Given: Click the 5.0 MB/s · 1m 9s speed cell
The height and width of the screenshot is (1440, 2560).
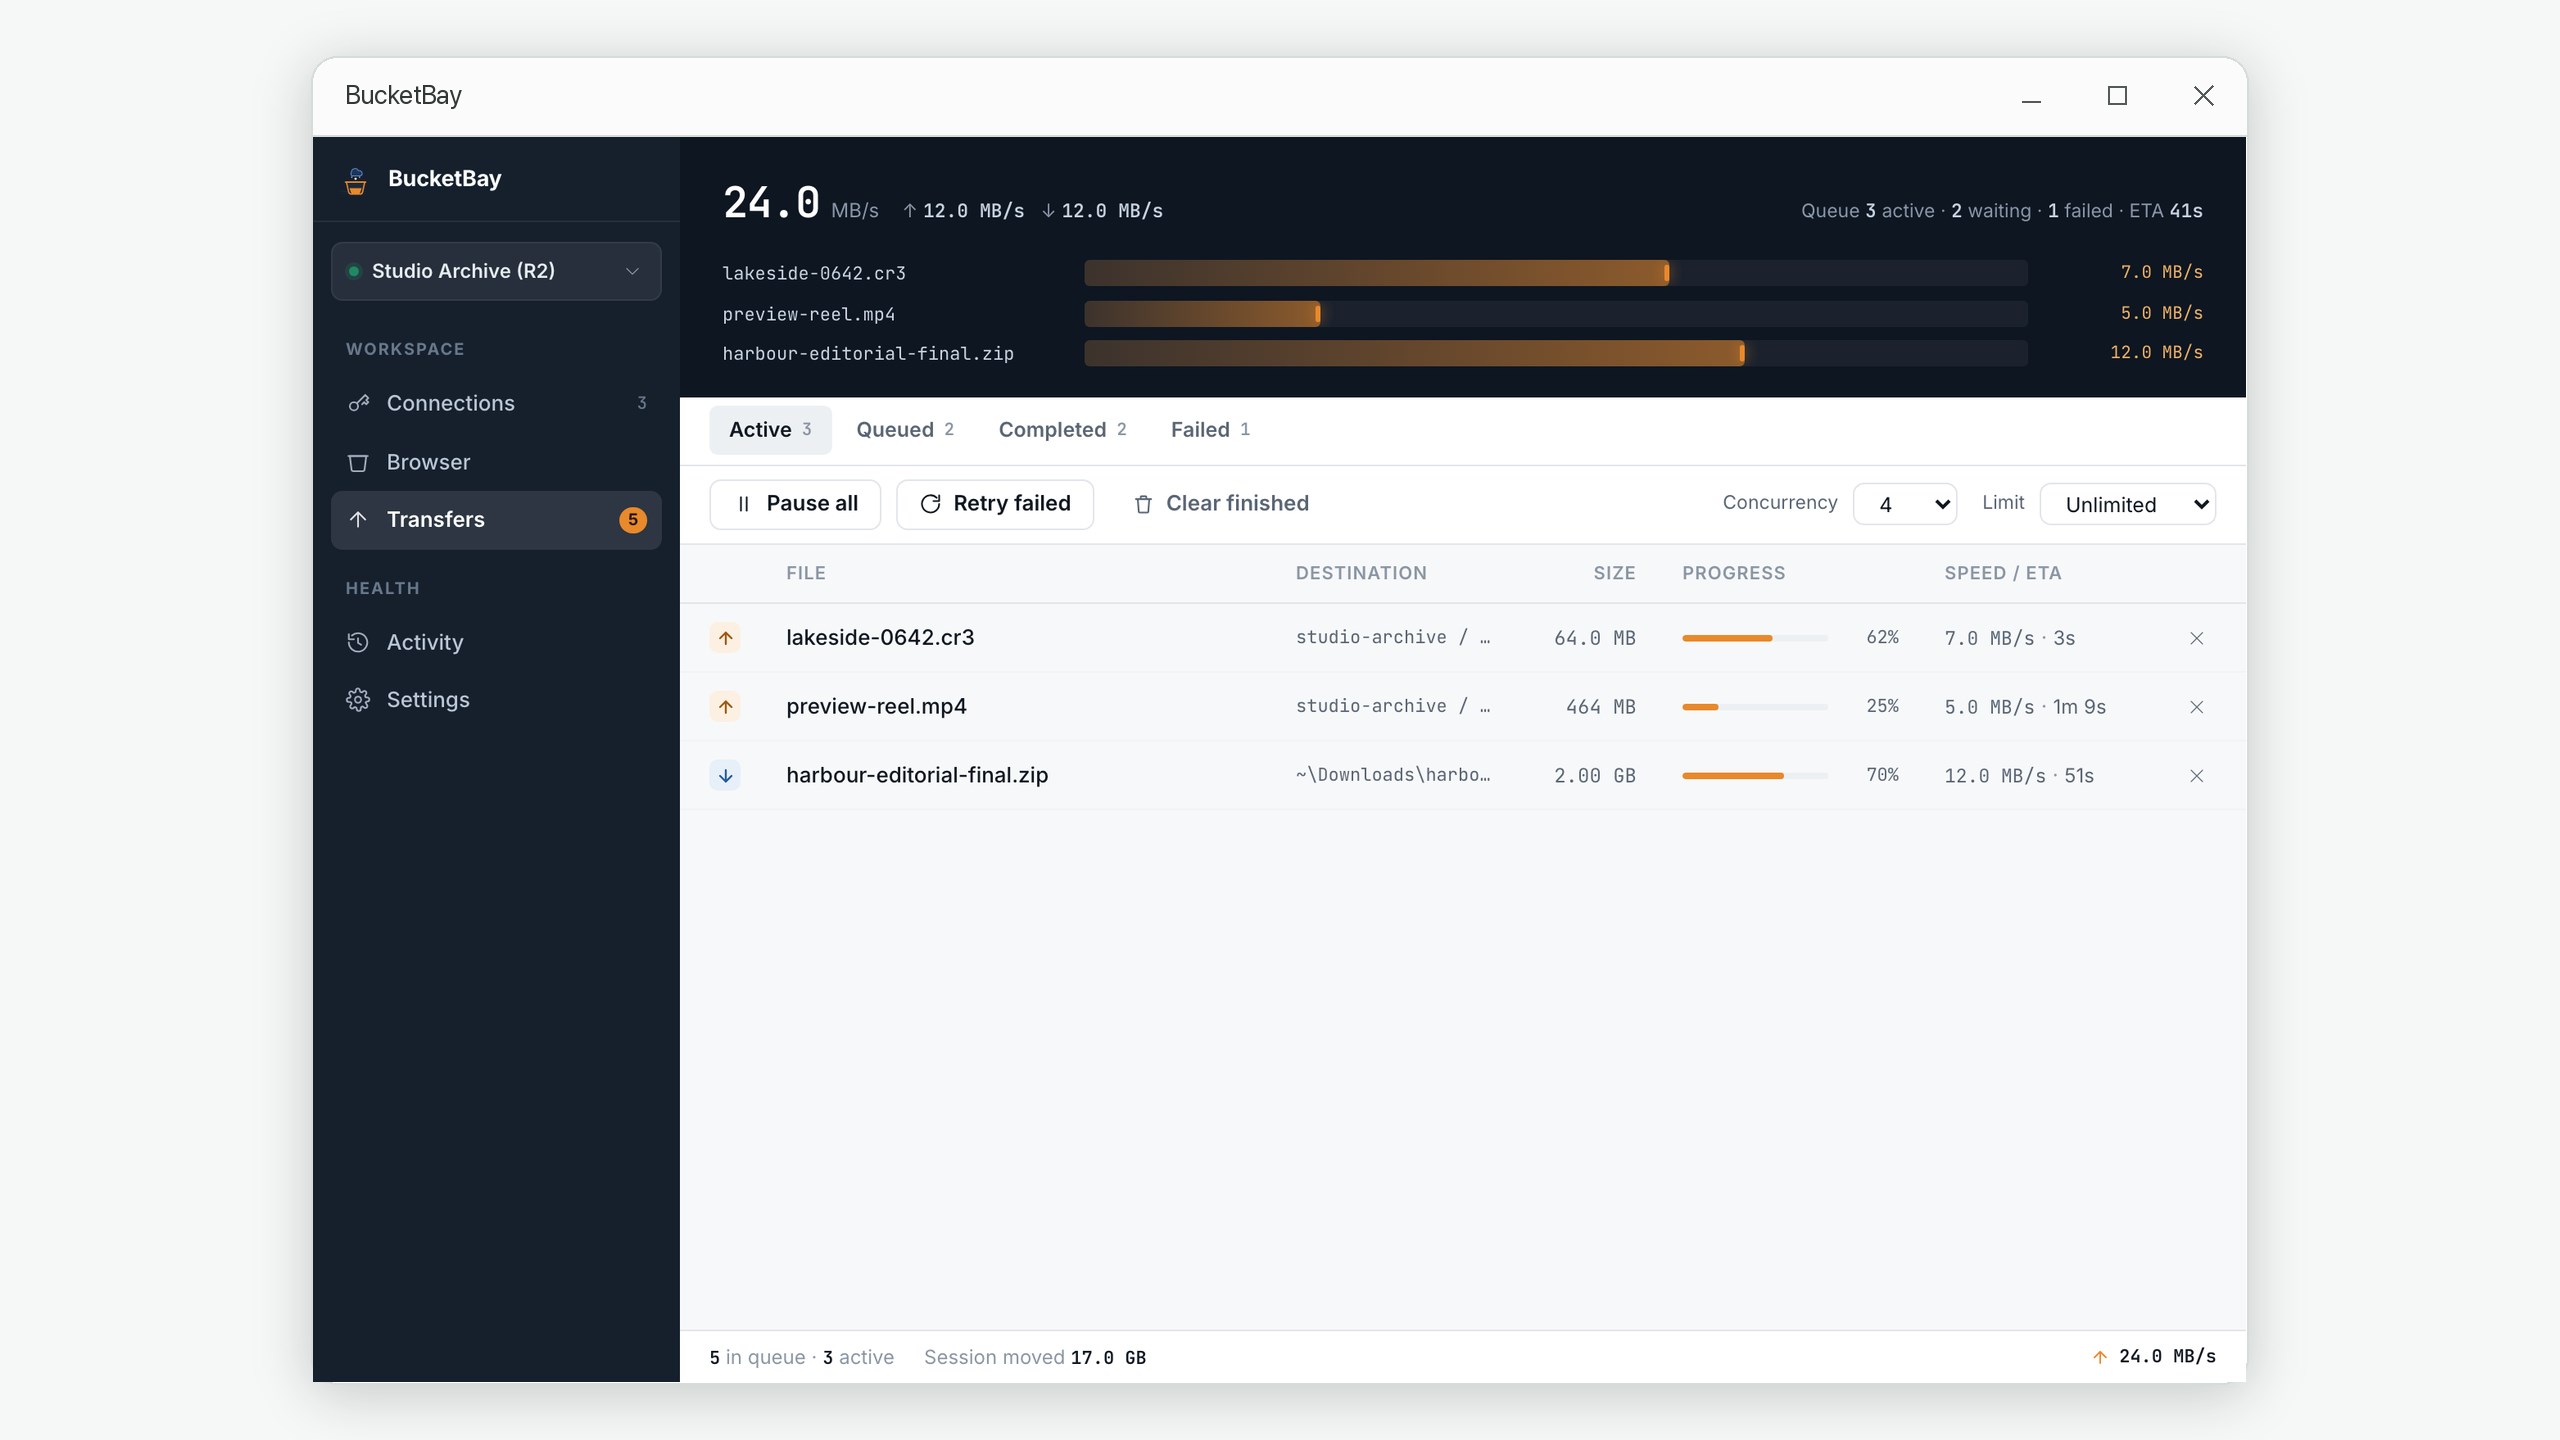Looking at the screenshot, I should [x=2025, y=707].
